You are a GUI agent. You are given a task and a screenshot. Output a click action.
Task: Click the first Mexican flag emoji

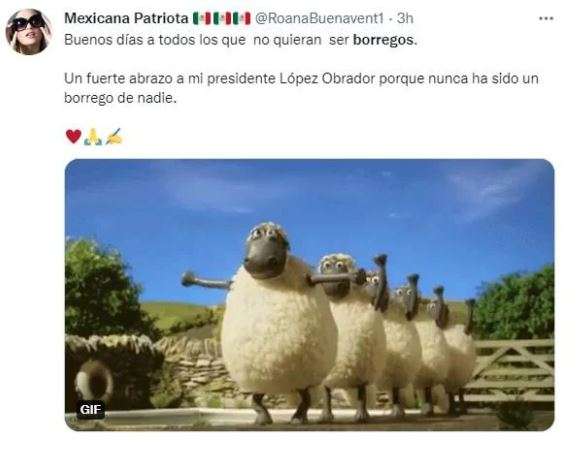[x=202, y=18]
